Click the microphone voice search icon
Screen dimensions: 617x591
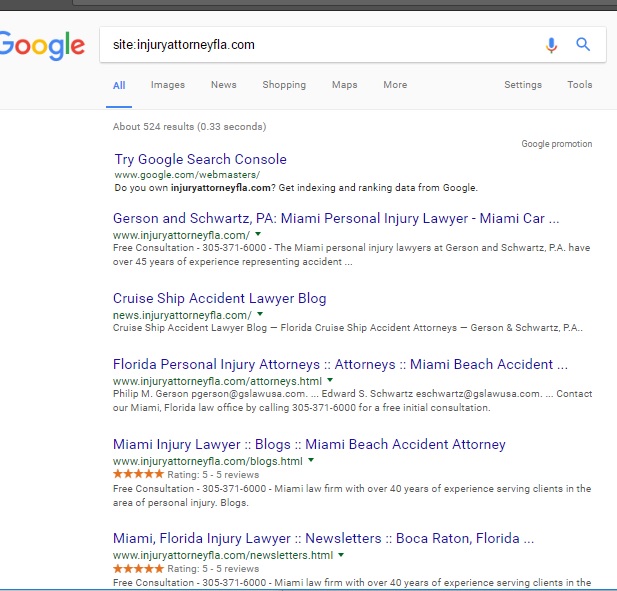[x=551, y=45]
